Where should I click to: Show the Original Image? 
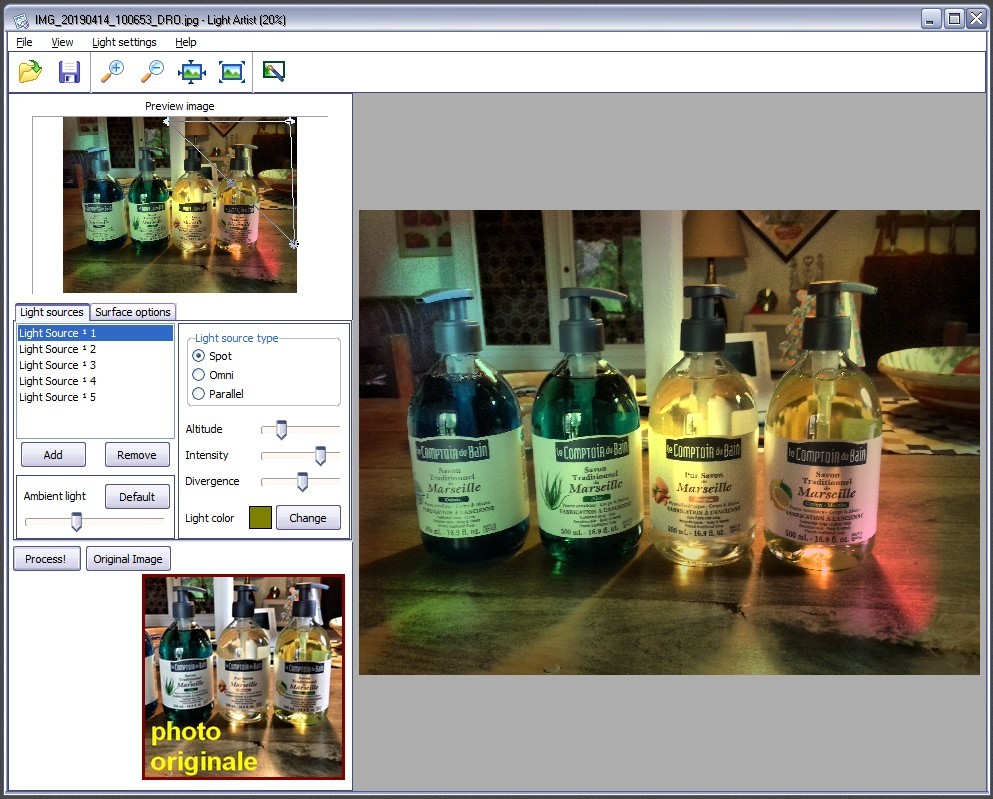pyautogui.click(x=128, y=559)
